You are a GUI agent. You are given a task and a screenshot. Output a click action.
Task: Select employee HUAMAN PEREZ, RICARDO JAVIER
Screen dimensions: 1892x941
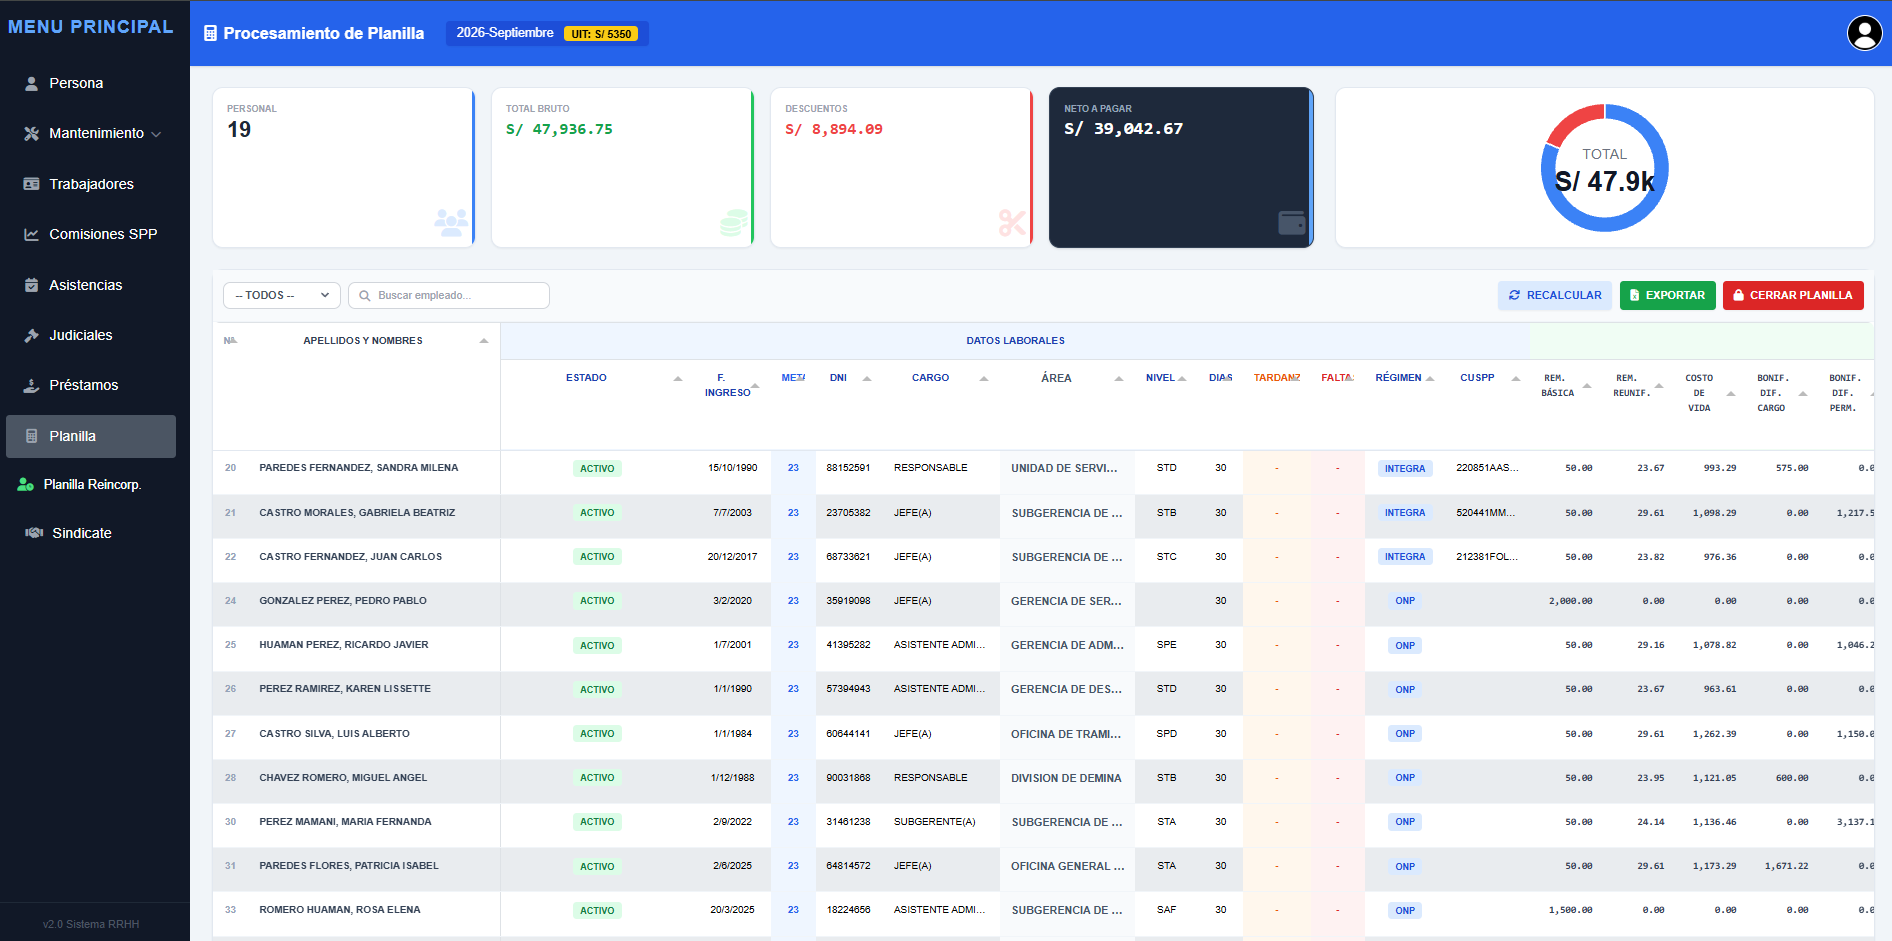[344, 645]
